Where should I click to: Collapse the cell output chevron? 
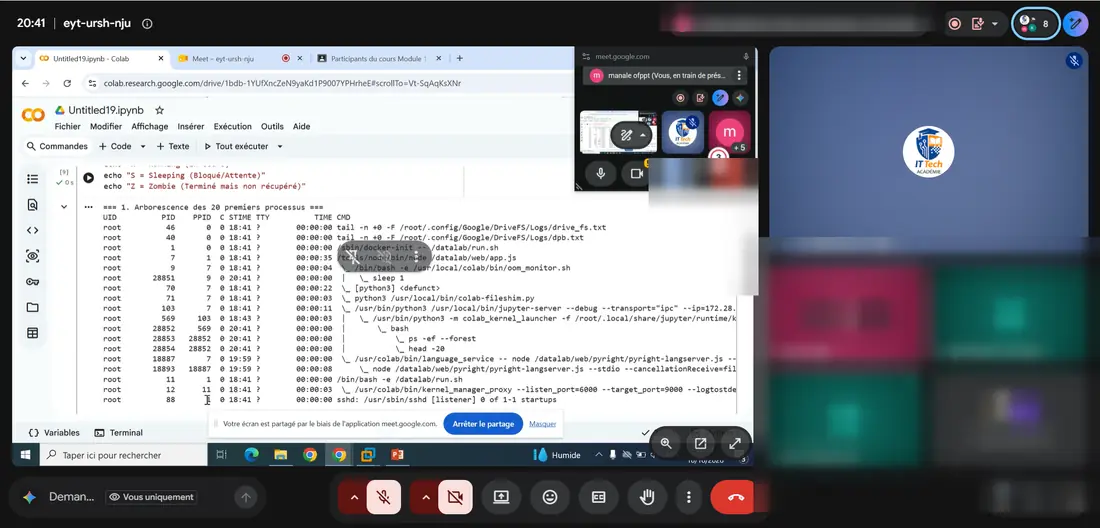point(65,207)
